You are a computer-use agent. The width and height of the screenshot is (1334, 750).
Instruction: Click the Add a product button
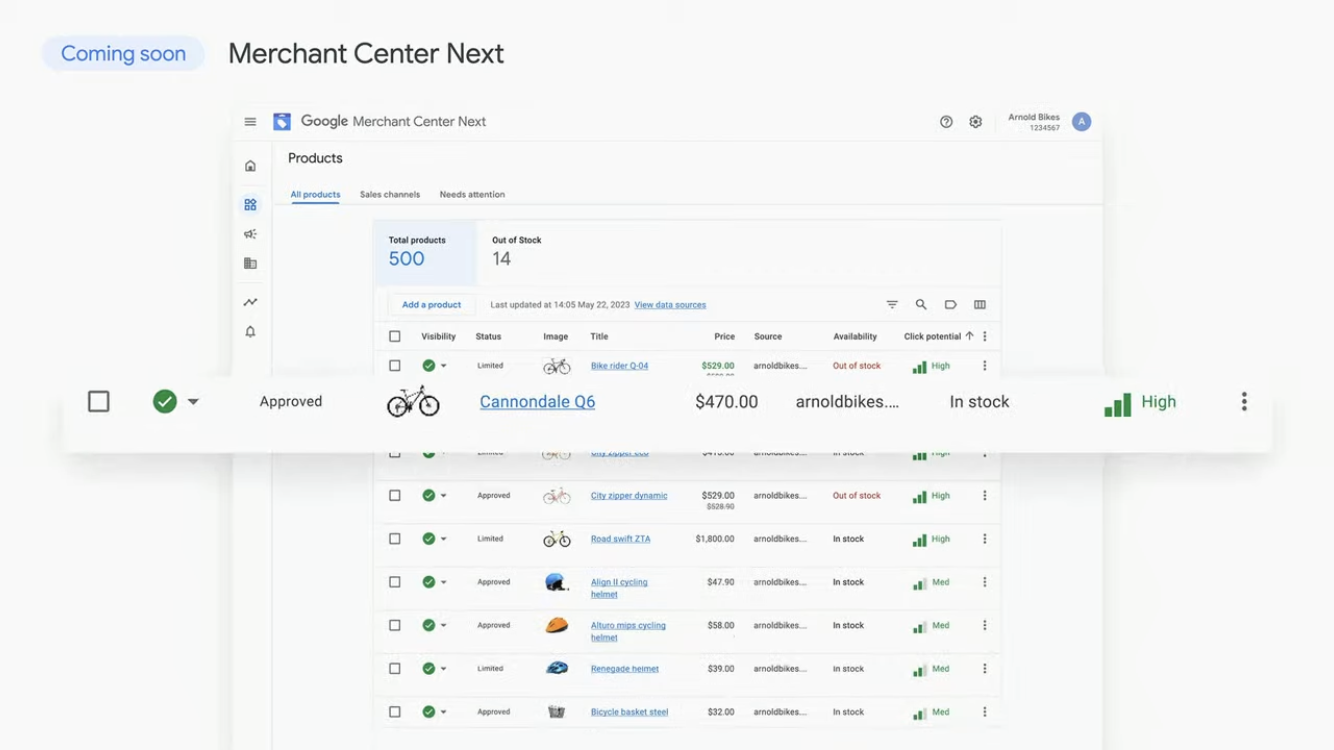[x=432, y=305]
